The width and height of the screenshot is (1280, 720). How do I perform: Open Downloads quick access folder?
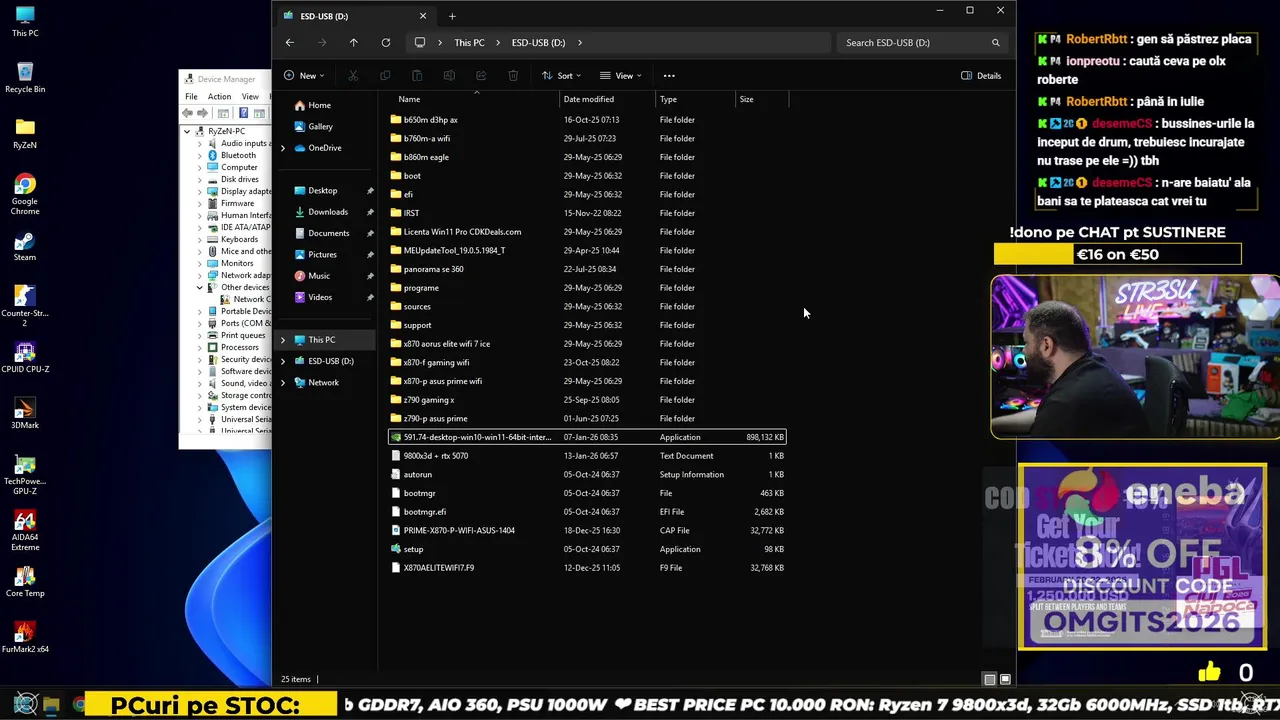[x=328, y=212]
